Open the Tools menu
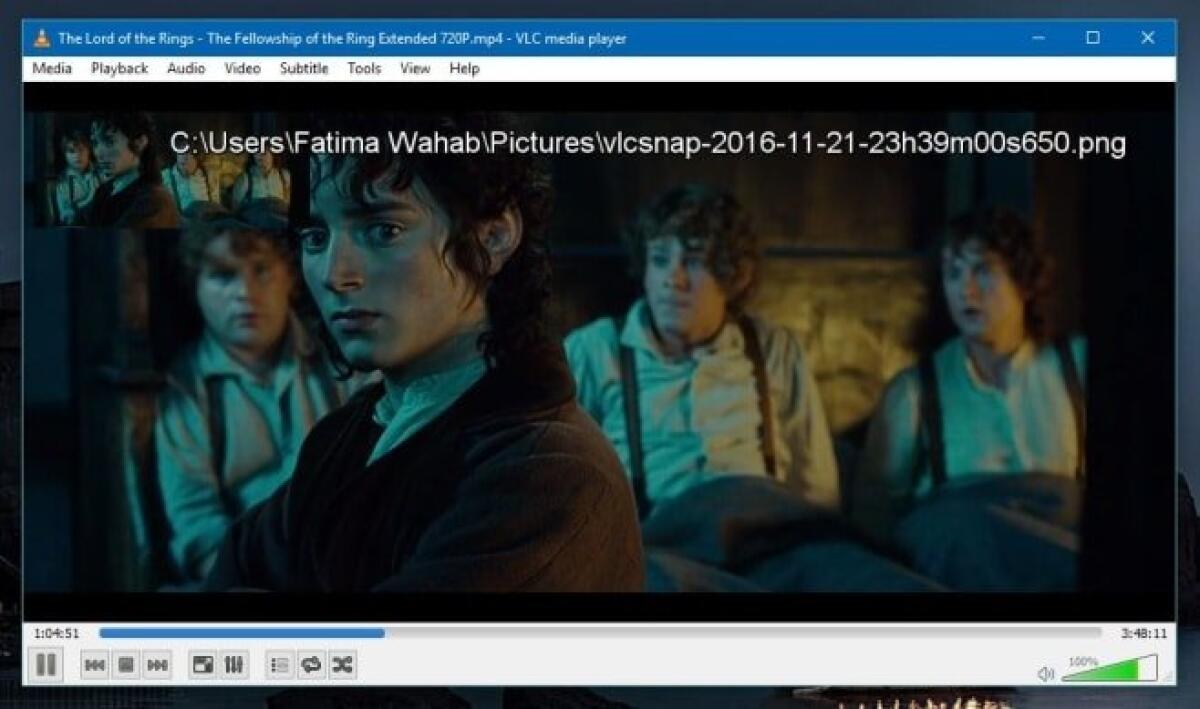 click(x=363, y=68)
